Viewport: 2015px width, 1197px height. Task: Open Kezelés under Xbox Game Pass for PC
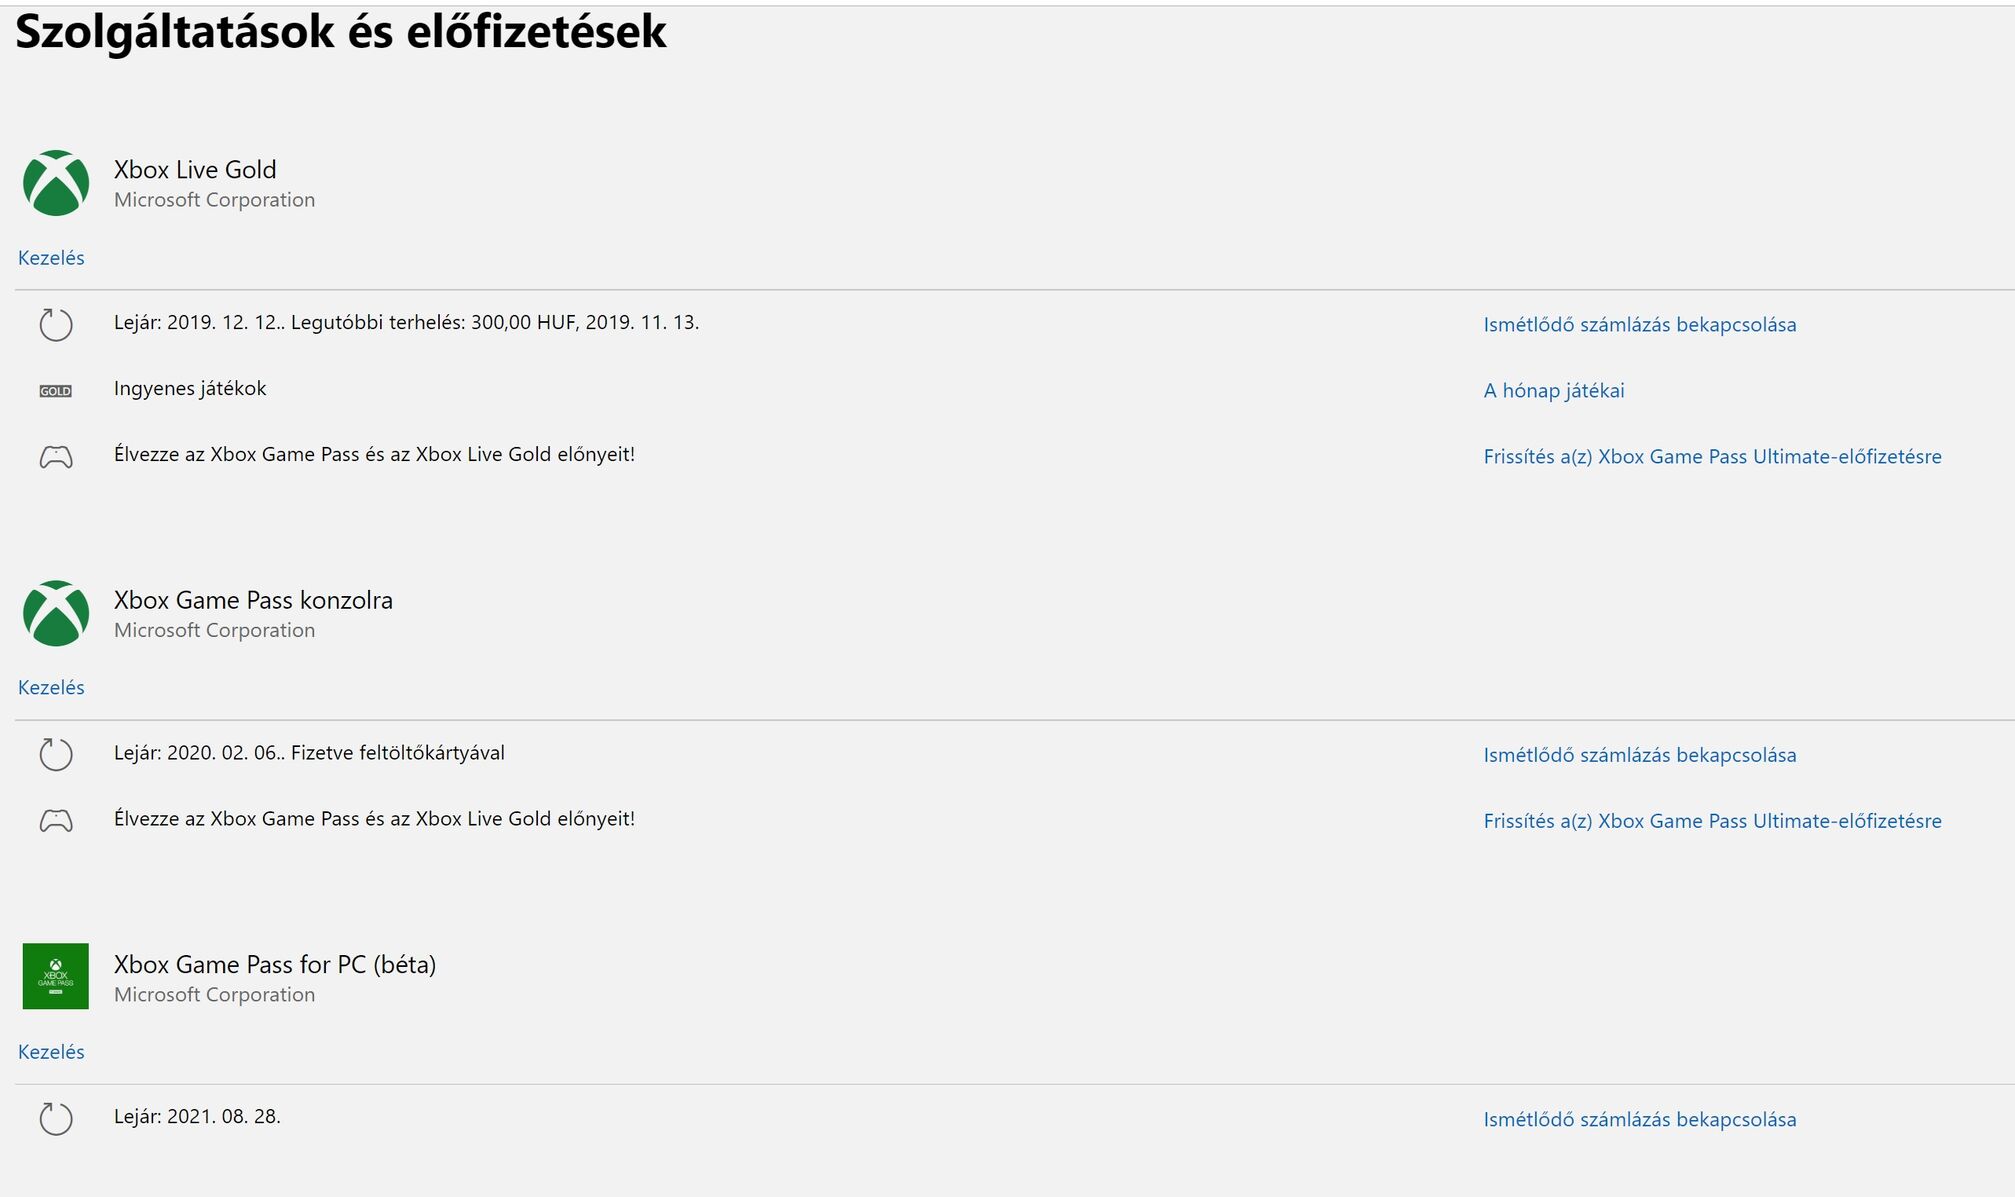(51, 1052)
